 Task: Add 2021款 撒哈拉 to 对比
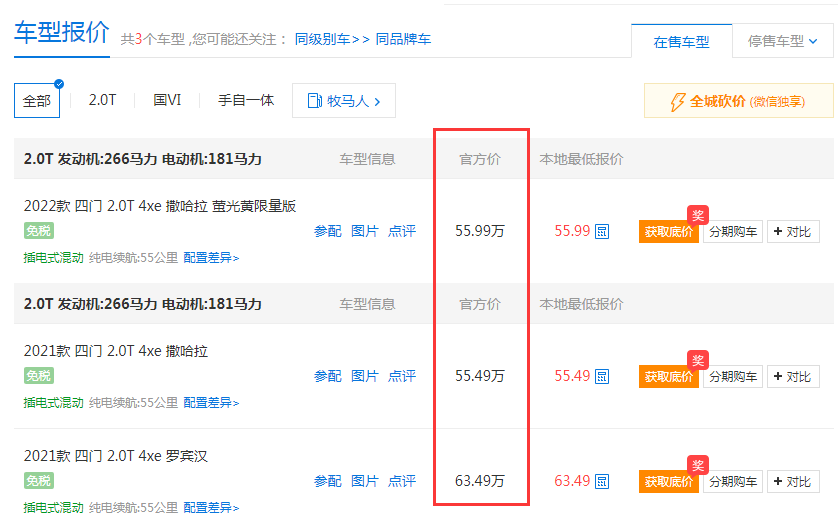point(793,377)
